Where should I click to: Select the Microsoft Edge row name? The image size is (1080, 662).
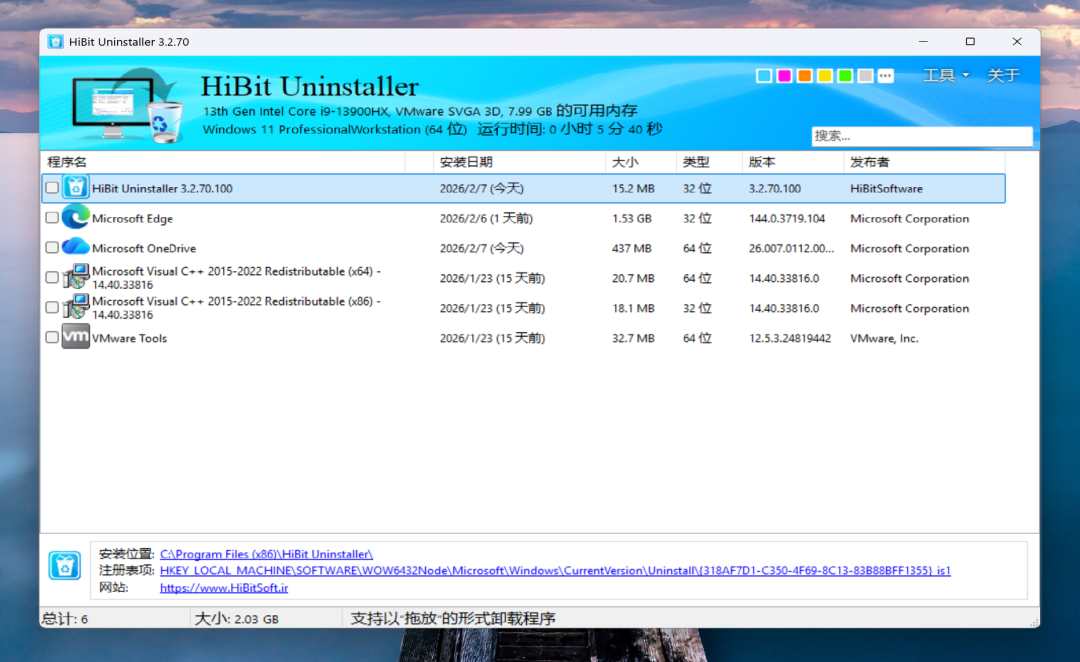[x=132, y=218]
